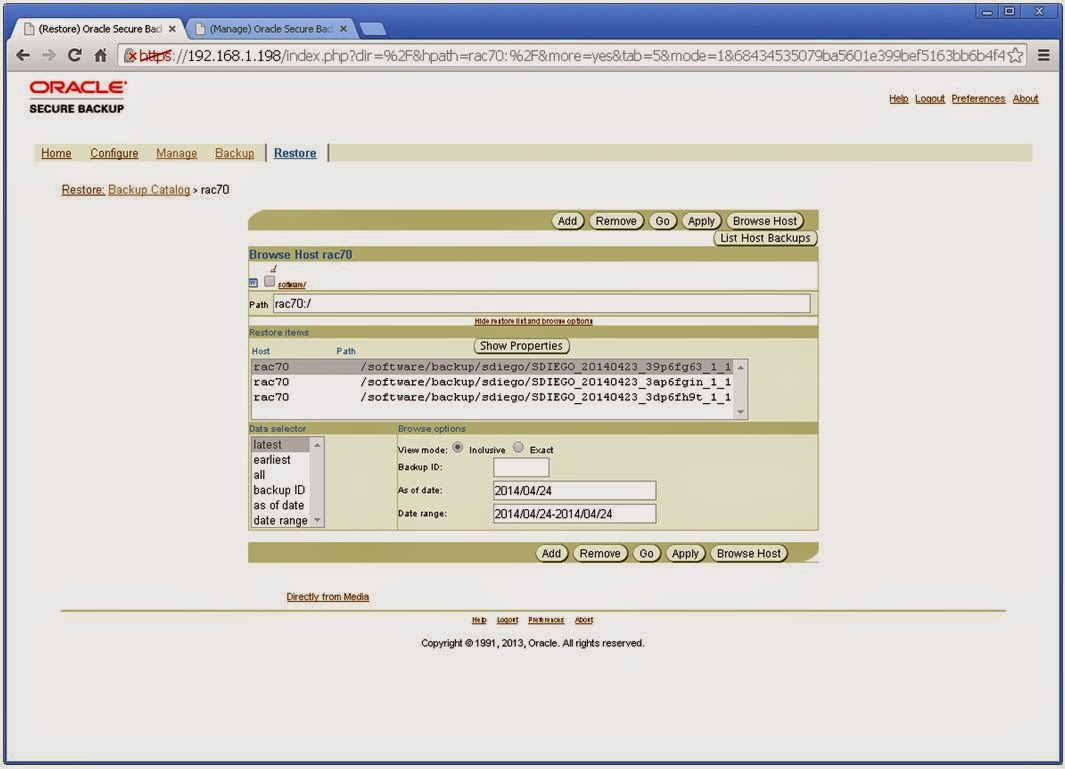This screenshot has width=1065, height=769.
Task: Switch to the (Manage) Oracle Secure Backup tab
Action: 270,29
